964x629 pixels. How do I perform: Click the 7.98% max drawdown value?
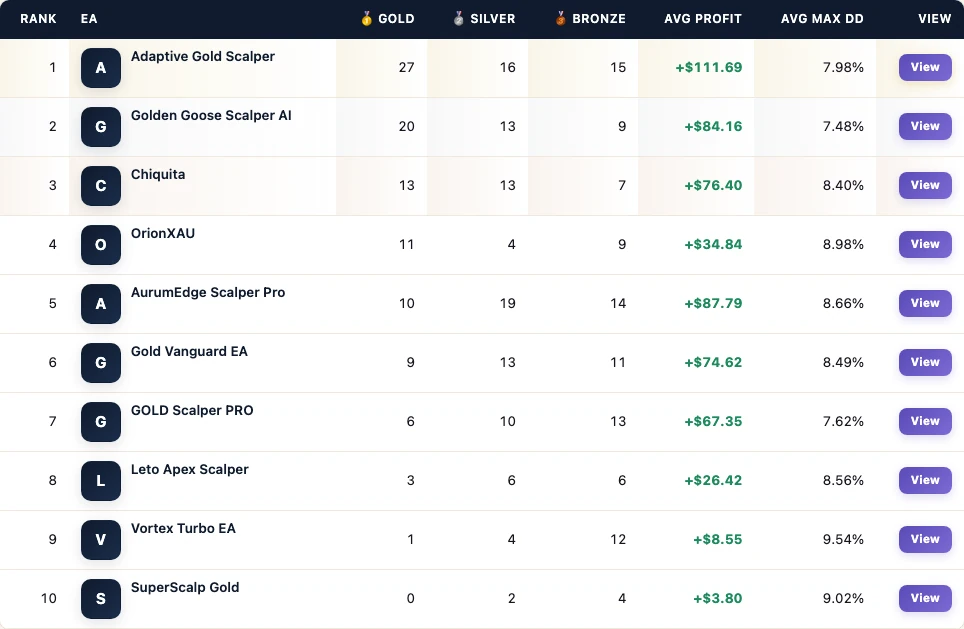843,68
